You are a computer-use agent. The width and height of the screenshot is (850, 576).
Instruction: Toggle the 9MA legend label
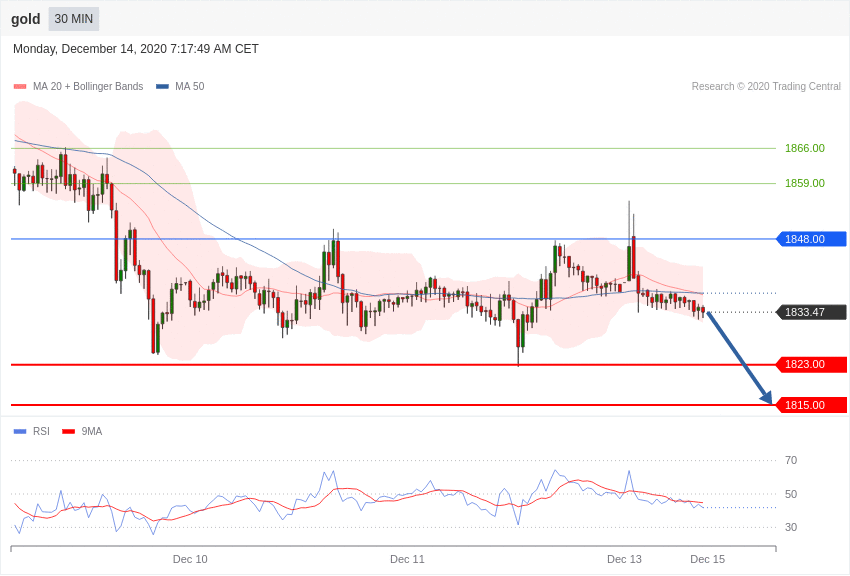[x=92, y=431]
